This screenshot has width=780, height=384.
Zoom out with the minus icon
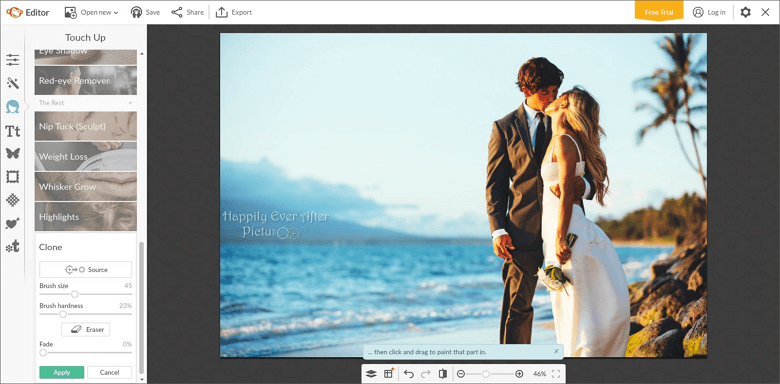point(461,374)
